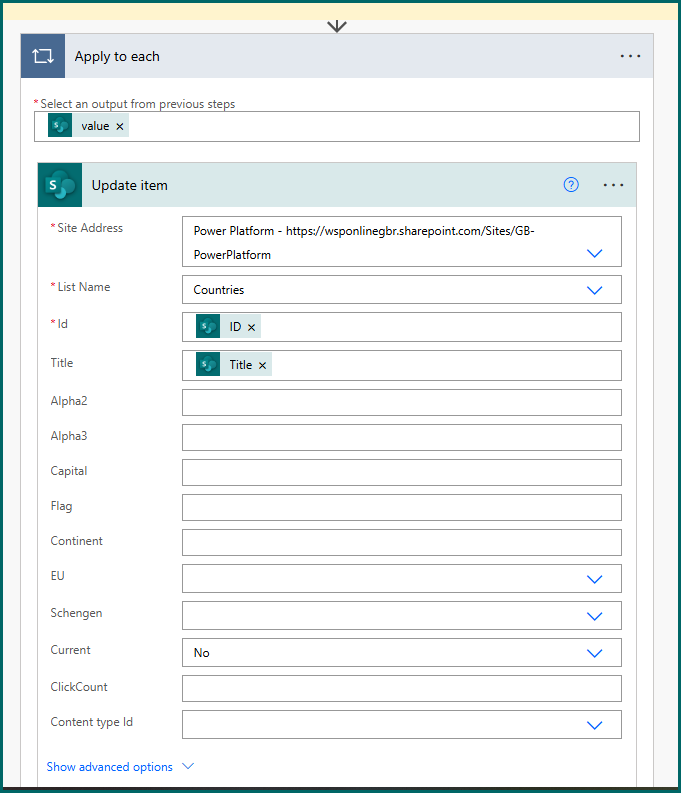
Task: Remove the value token
Action: 120,126
